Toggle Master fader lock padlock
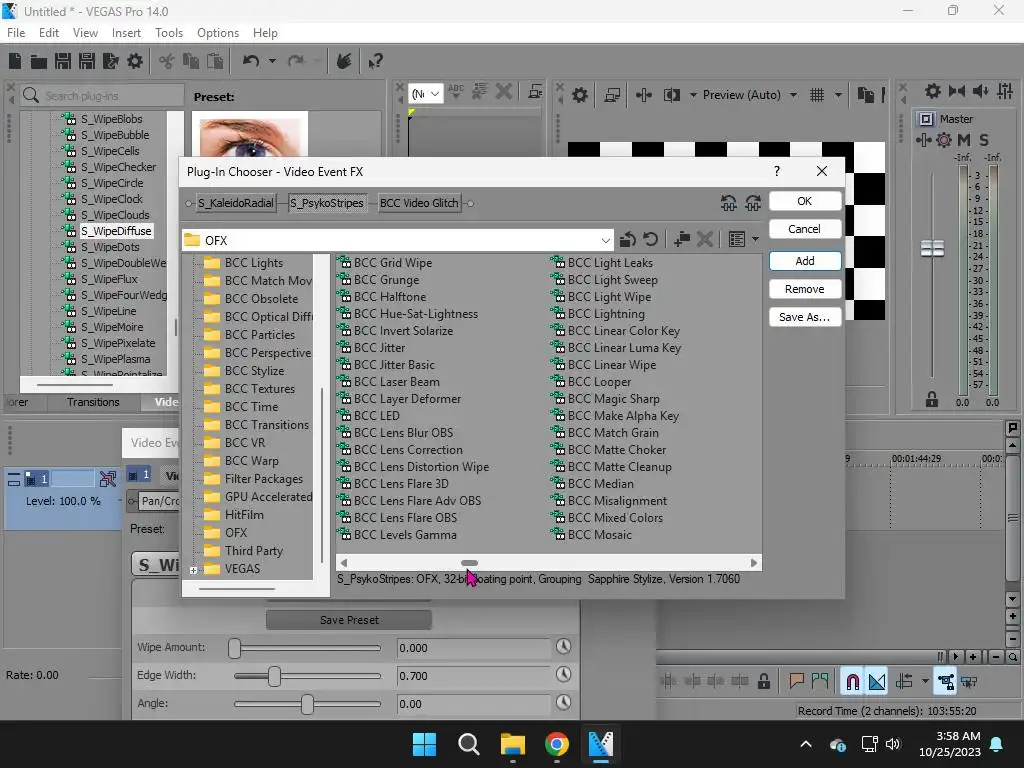The height and width of the screenshot is (768, 1024). point(932,400)
